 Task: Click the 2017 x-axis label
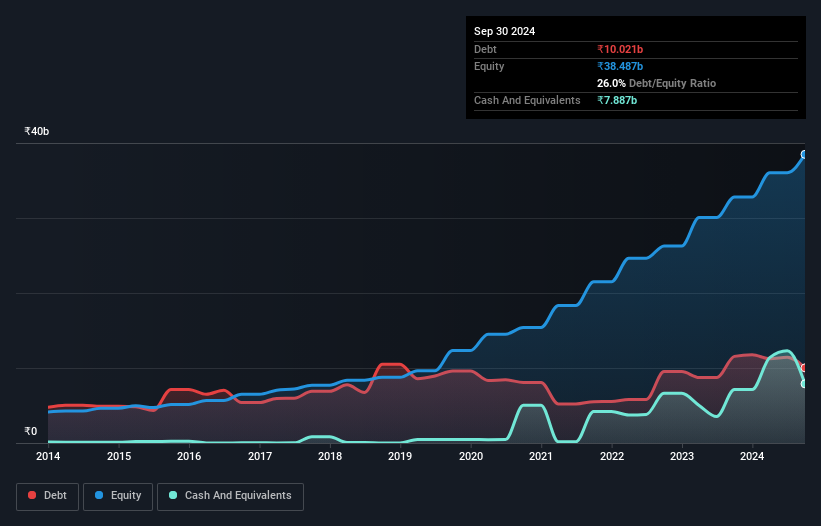260,456
